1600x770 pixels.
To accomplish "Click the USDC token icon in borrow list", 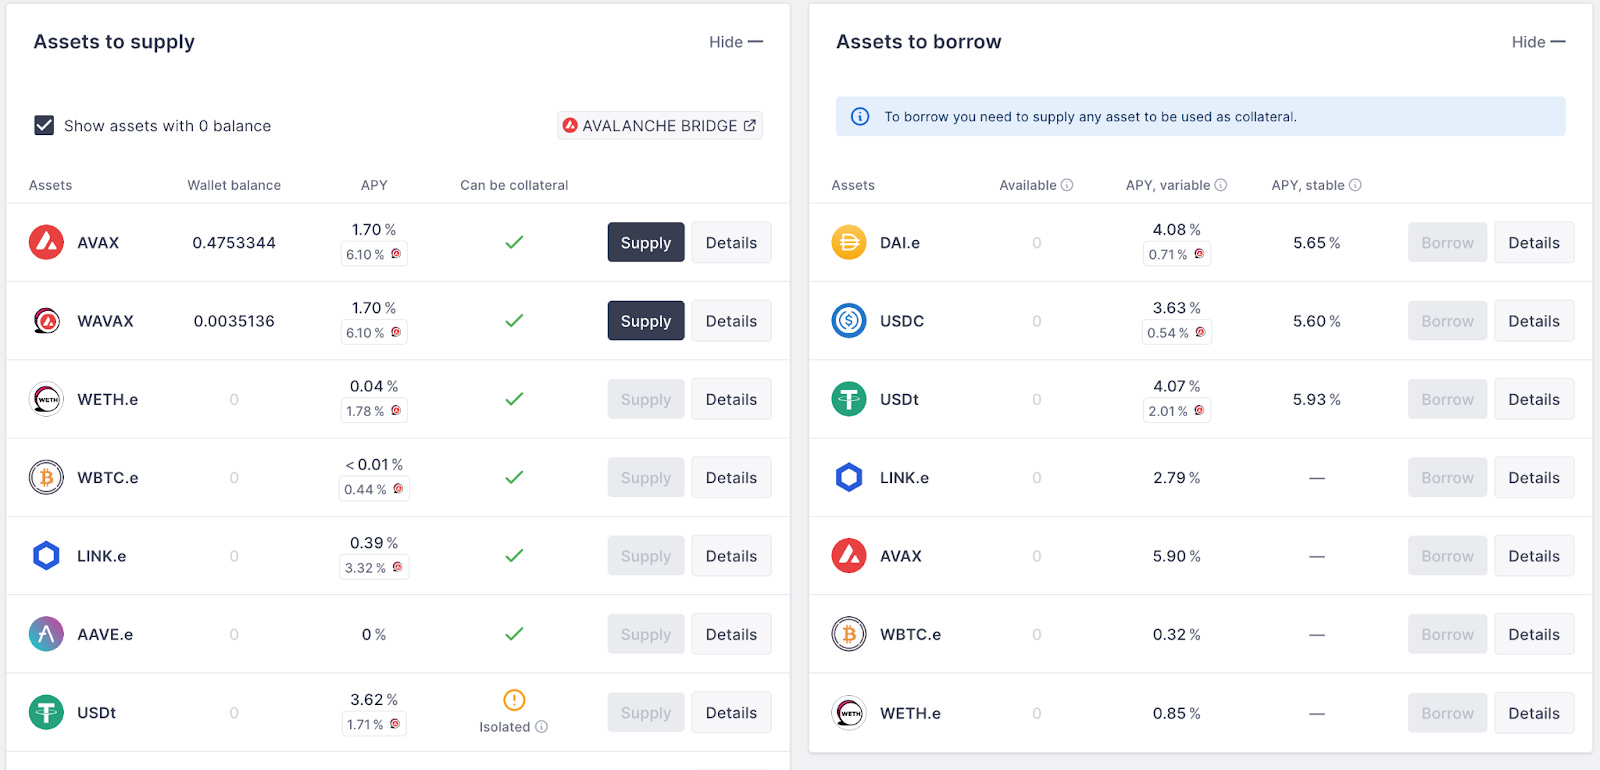I will coord(849,321).
